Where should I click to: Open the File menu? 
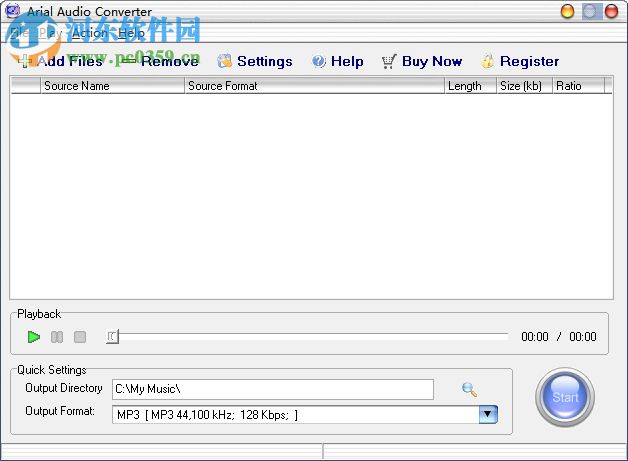pos(18,33)
